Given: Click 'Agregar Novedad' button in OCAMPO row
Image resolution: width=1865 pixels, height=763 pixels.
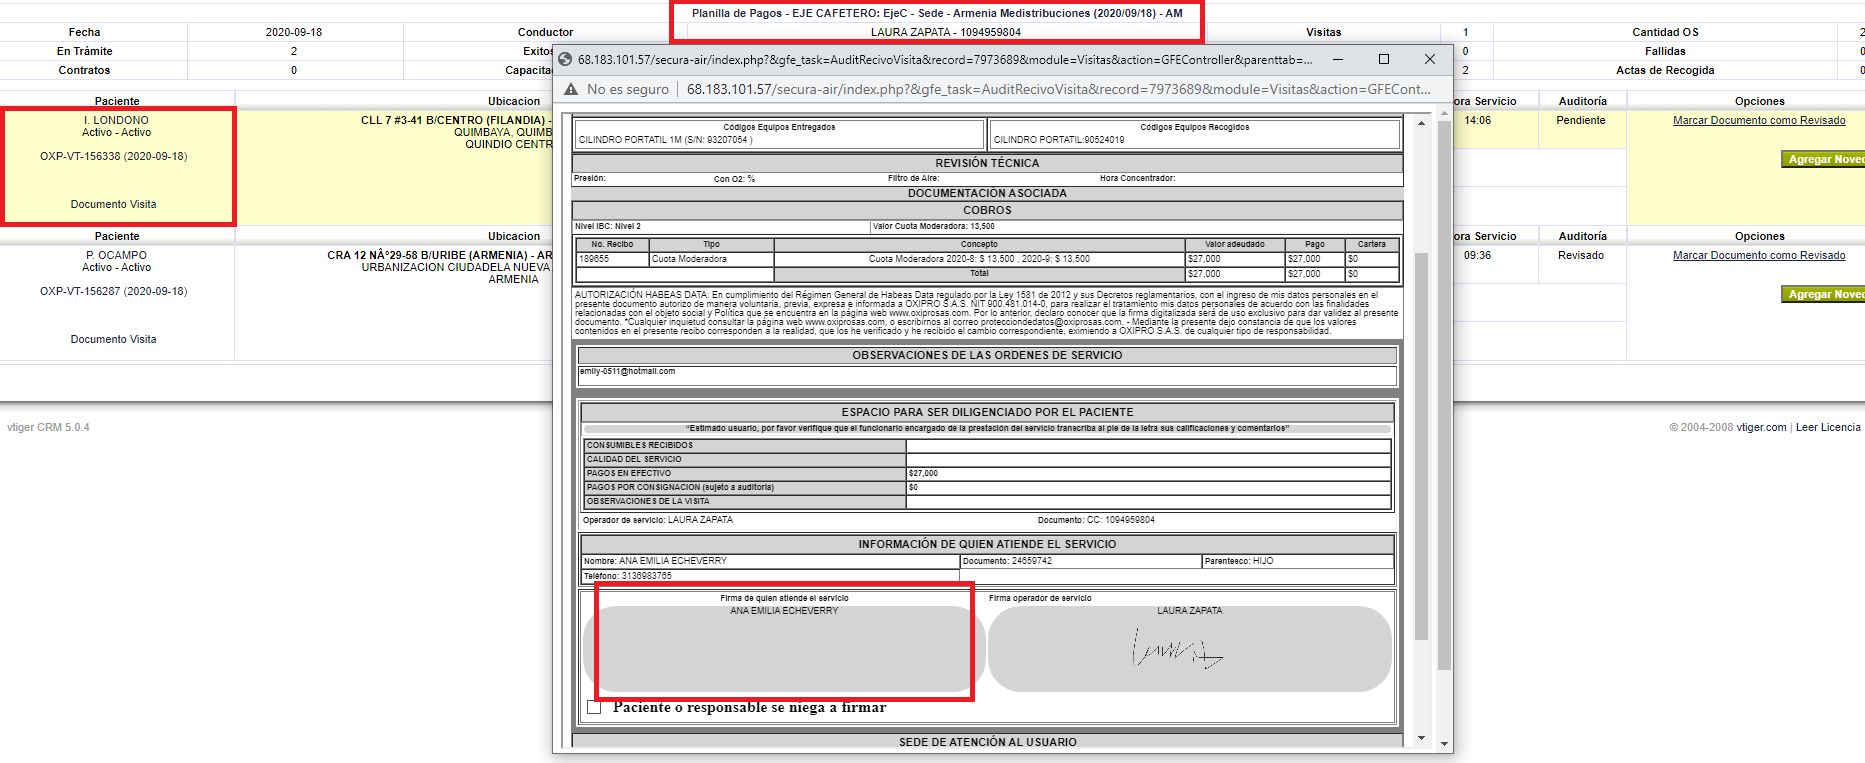Looking at the screenshot, I should pyautogui.click(x=1823, y=294).
